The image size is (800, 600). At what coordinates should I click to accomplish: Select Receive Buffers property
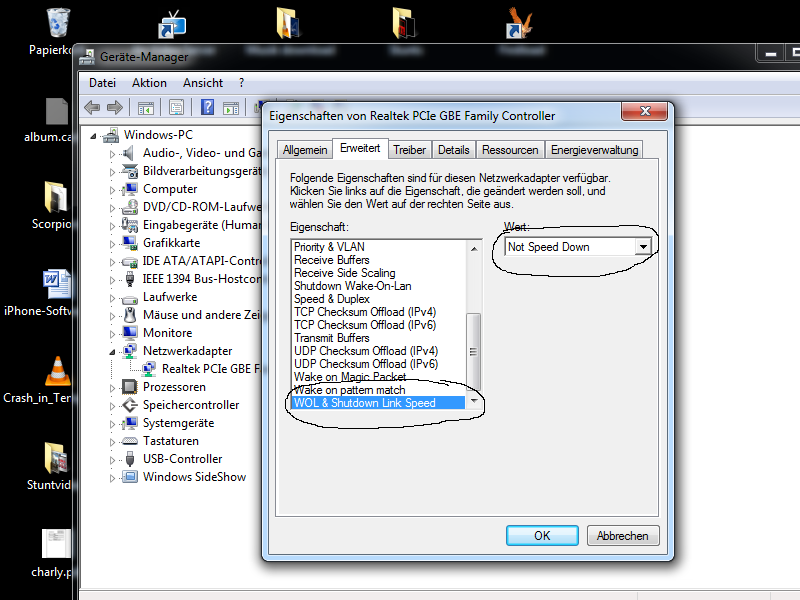coord(379,260)
